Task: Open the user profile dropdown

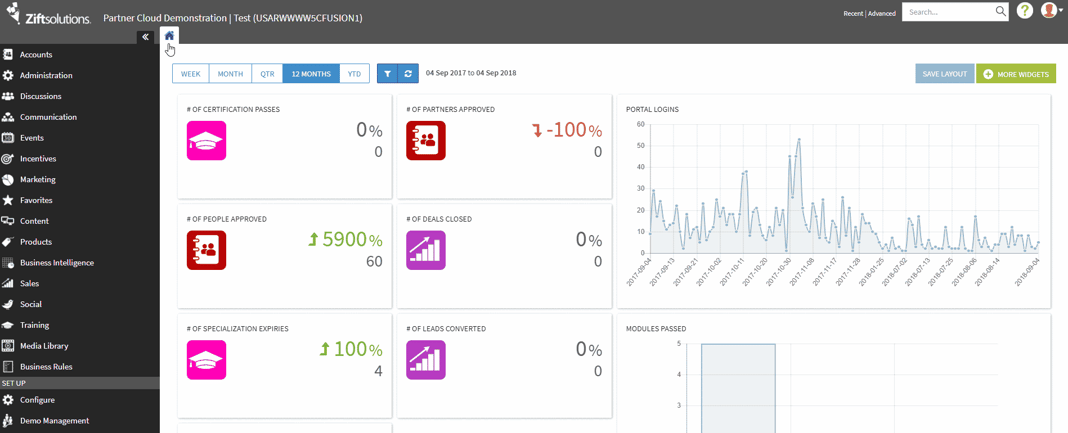Action: (1051, 11)
